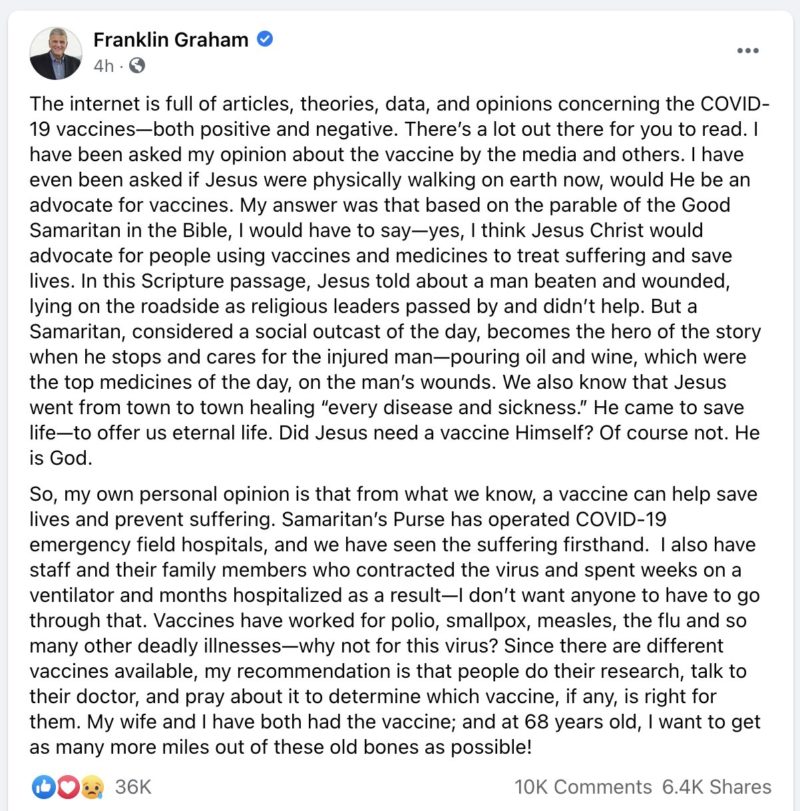
Task: Open the three-dot post options menu
Action: click(748, 50)
